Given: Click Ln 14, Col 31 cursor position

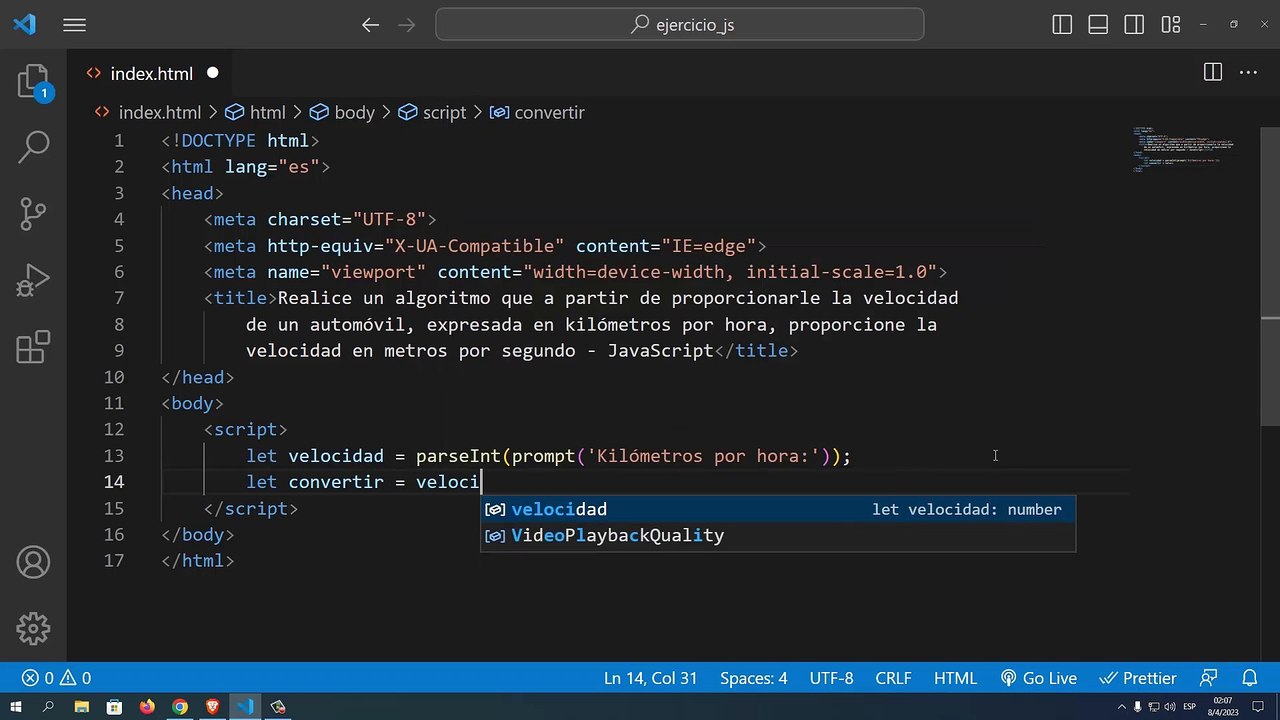Looking at the screenshot, I should click(650, 678).
